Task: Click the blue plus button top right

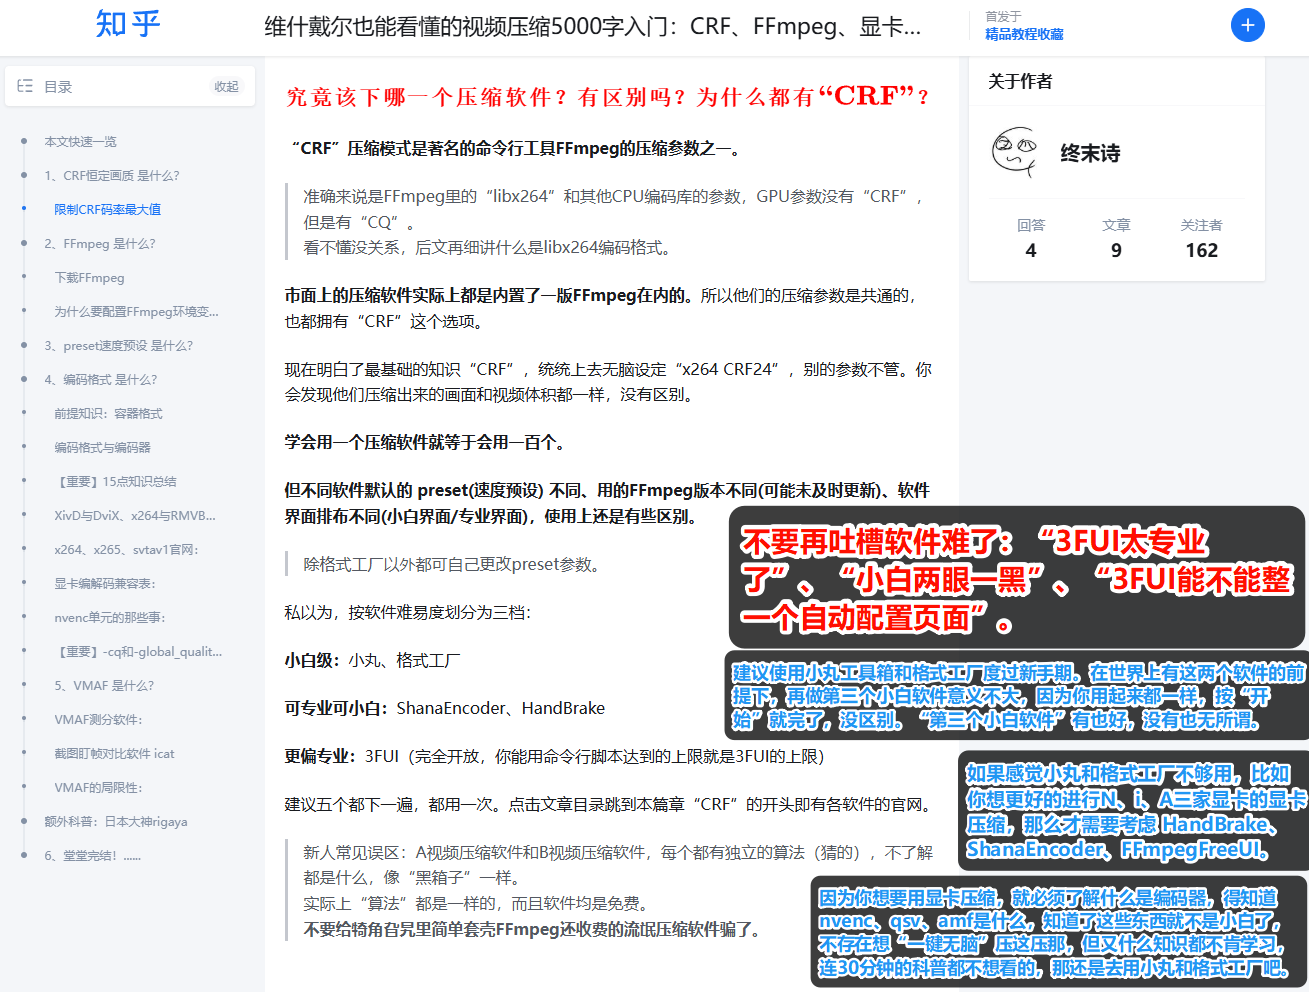Action: pyautogui.click(x=1247, y=24)
